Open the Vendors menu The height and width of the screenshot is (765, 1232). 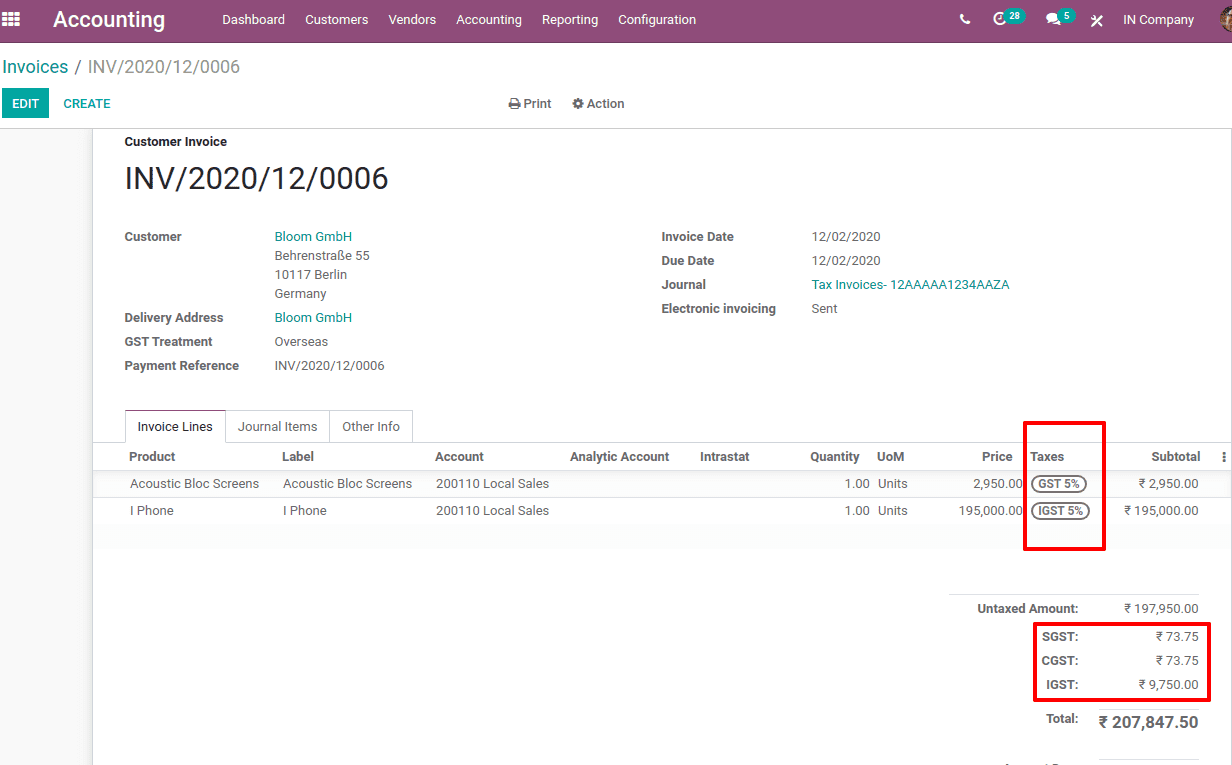412,19
